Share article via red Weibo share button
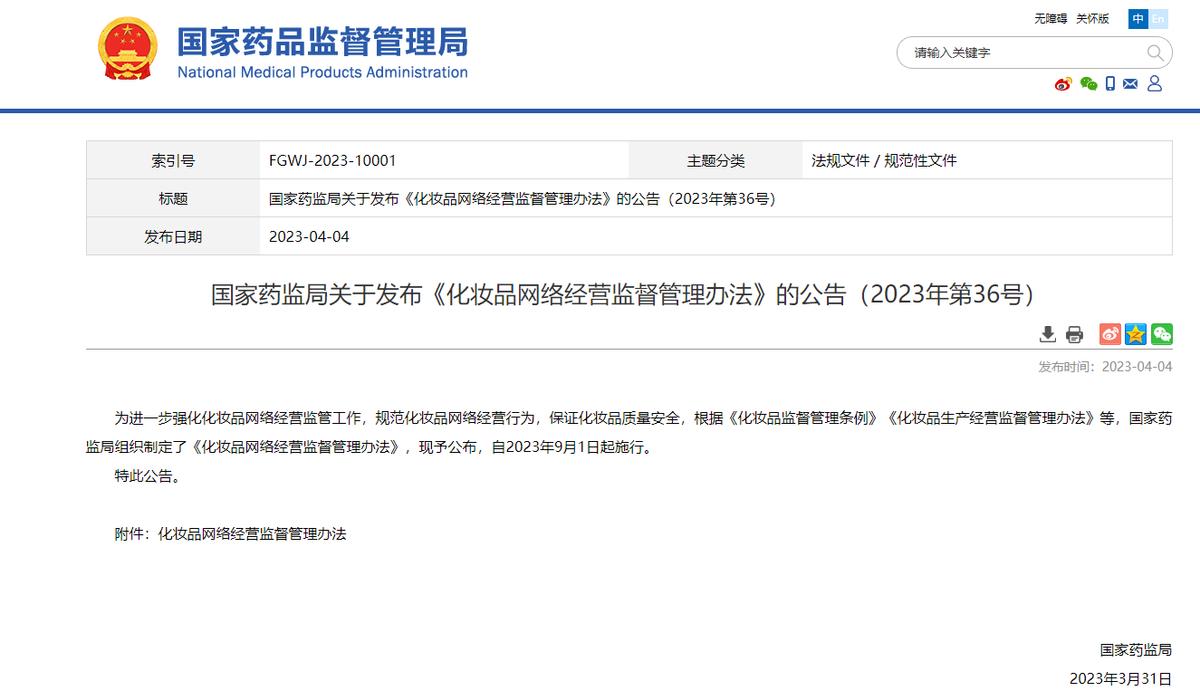This screenshot has height=691, width=1200. pos(1110,334)
